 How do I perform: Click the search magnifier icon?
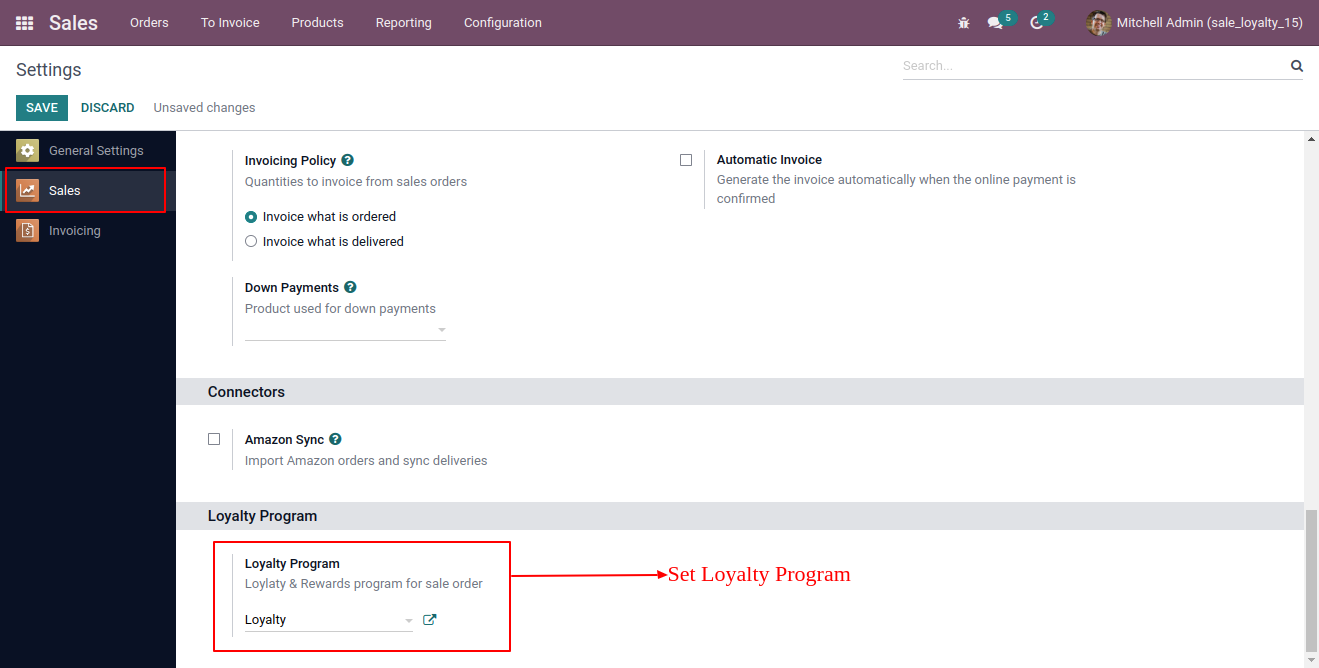[1297, 66]
